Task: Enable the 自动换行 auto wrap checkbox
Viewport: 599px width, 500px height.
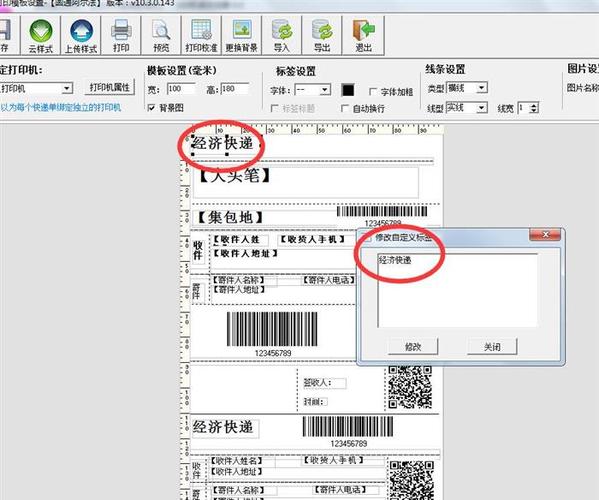Action: pyautogui.click(x=345, y=109)
